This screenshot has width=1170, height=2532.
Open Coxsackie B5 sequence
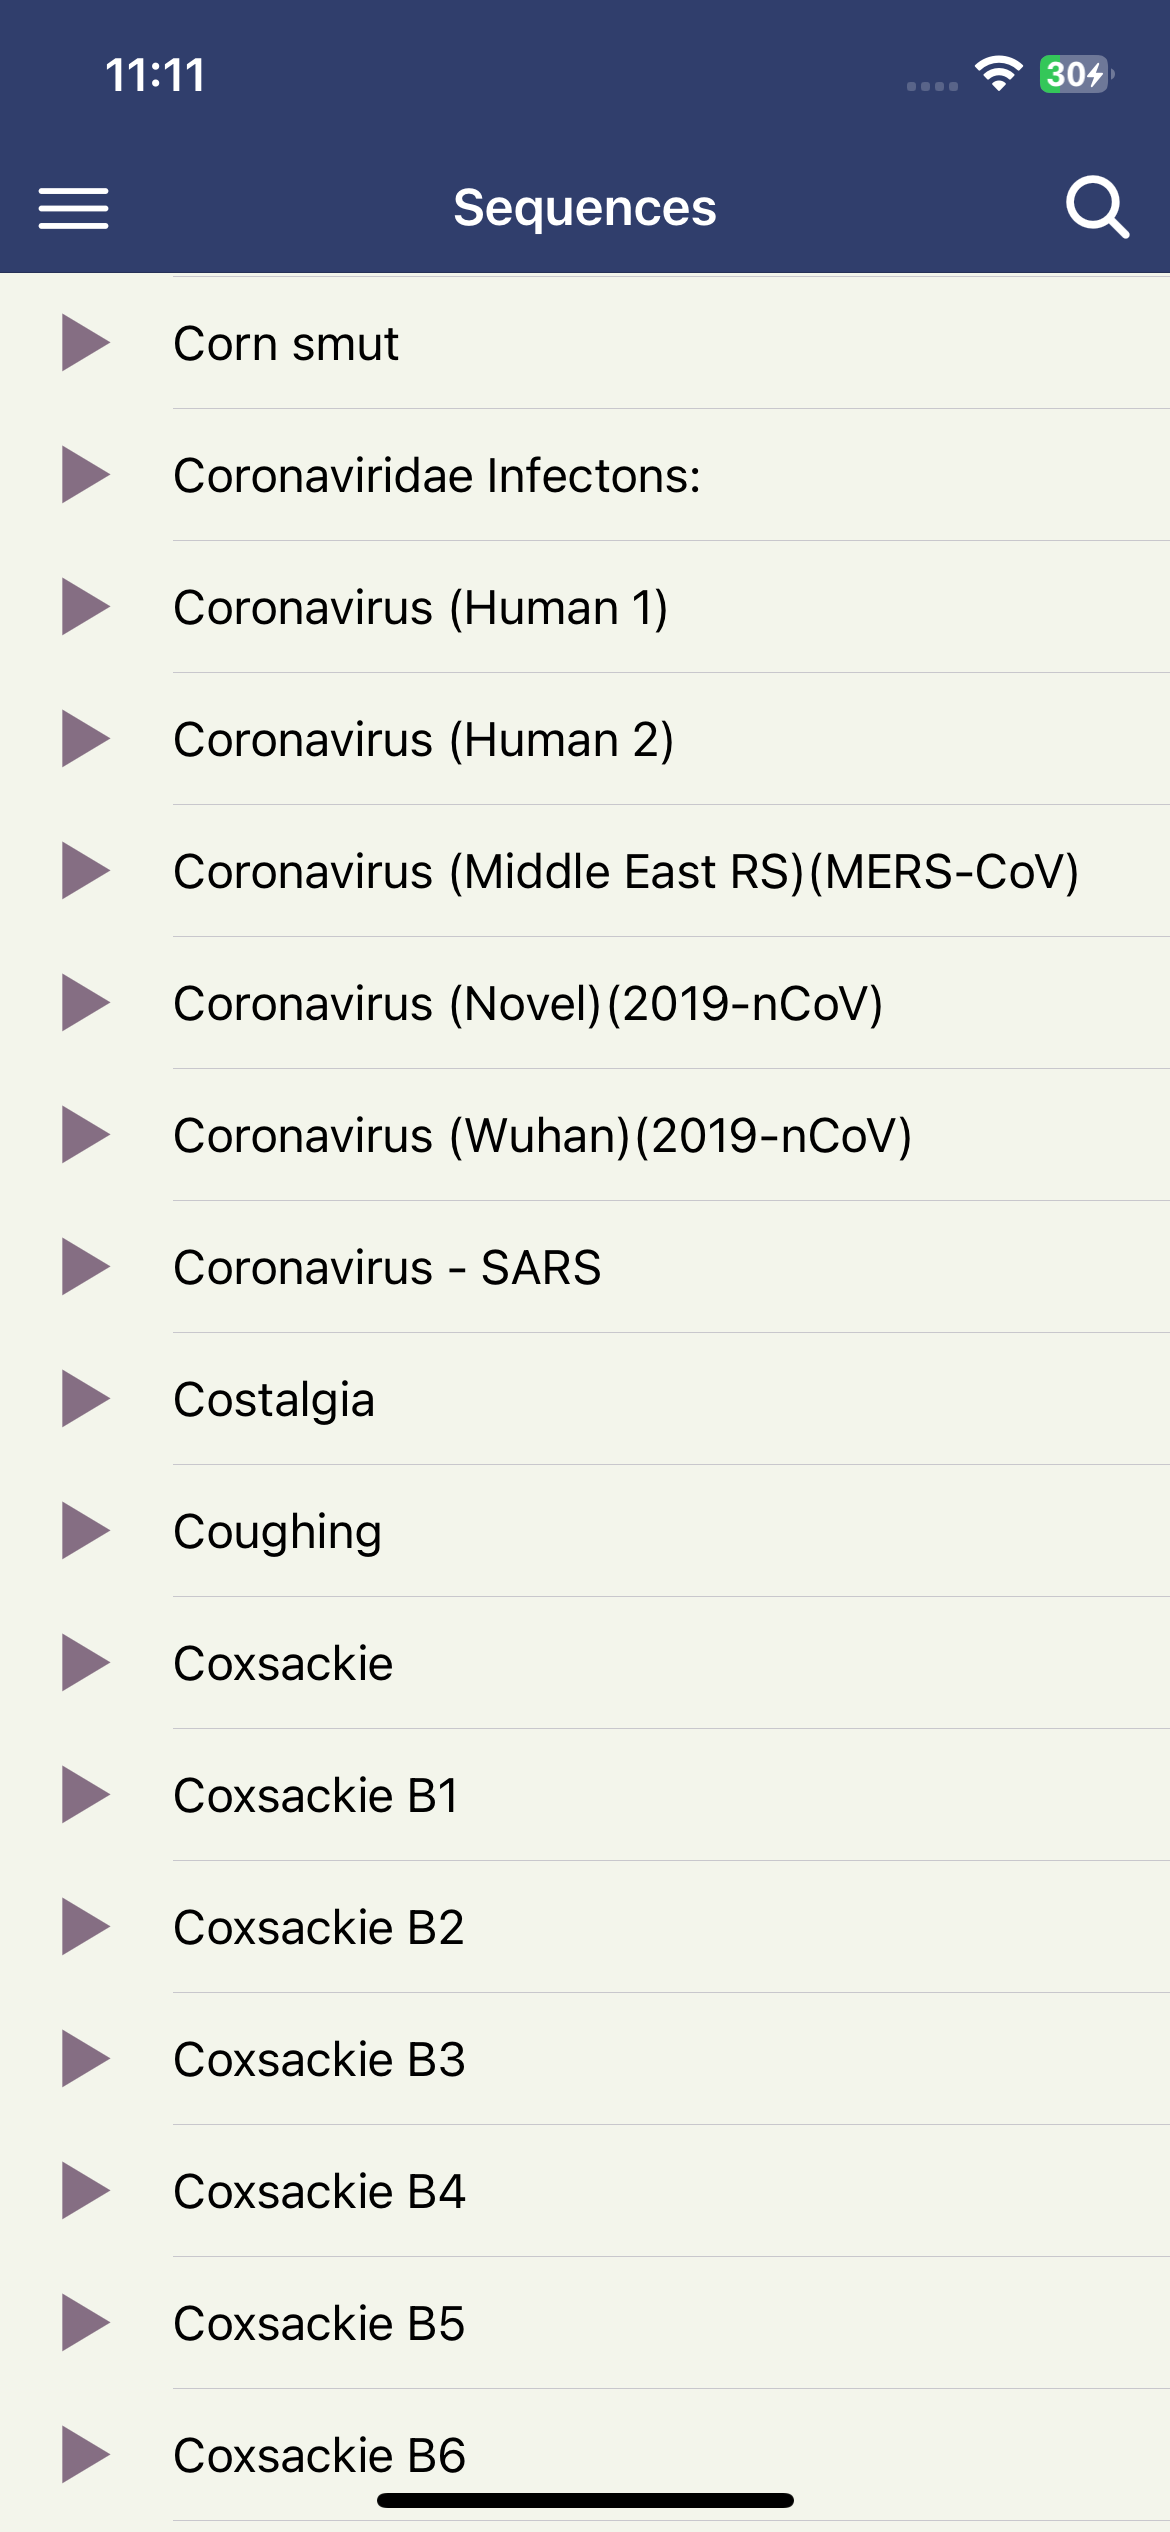click(x=585, y=2323)
